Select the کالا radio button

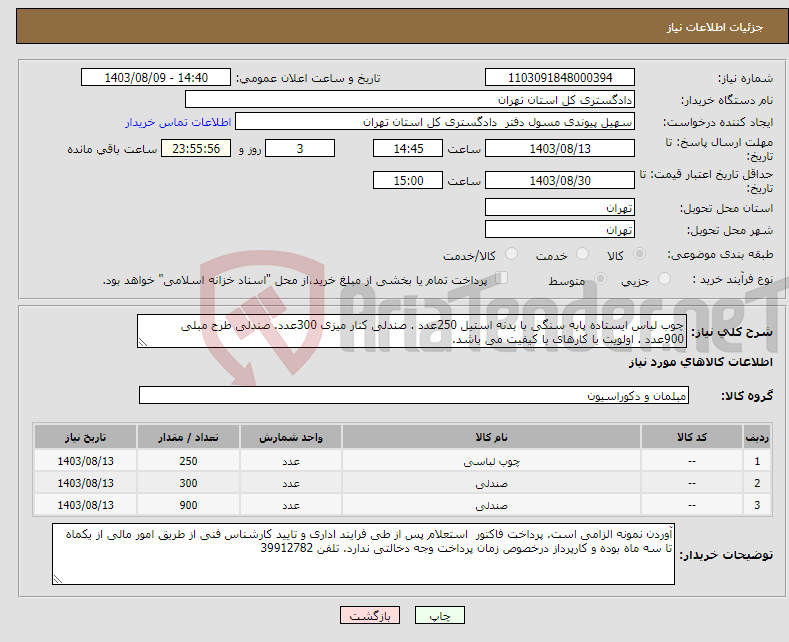tap(639, 254)
